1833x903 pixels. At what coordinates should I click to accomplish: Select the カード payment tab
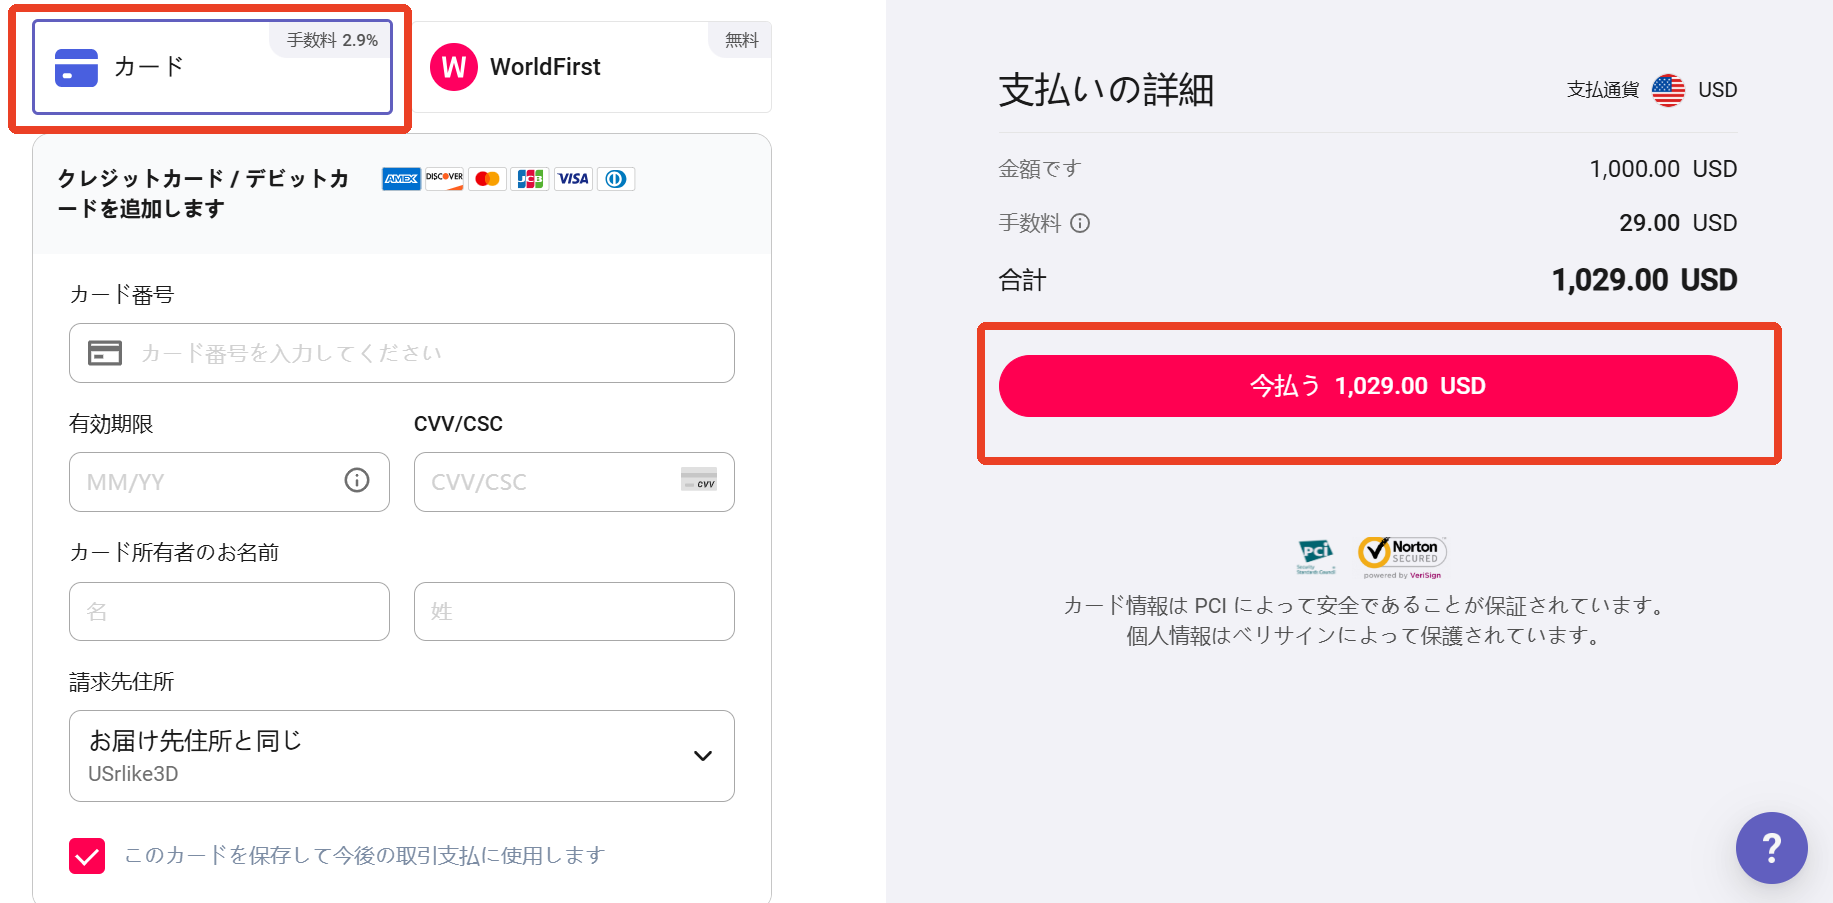tap(212, 67)
